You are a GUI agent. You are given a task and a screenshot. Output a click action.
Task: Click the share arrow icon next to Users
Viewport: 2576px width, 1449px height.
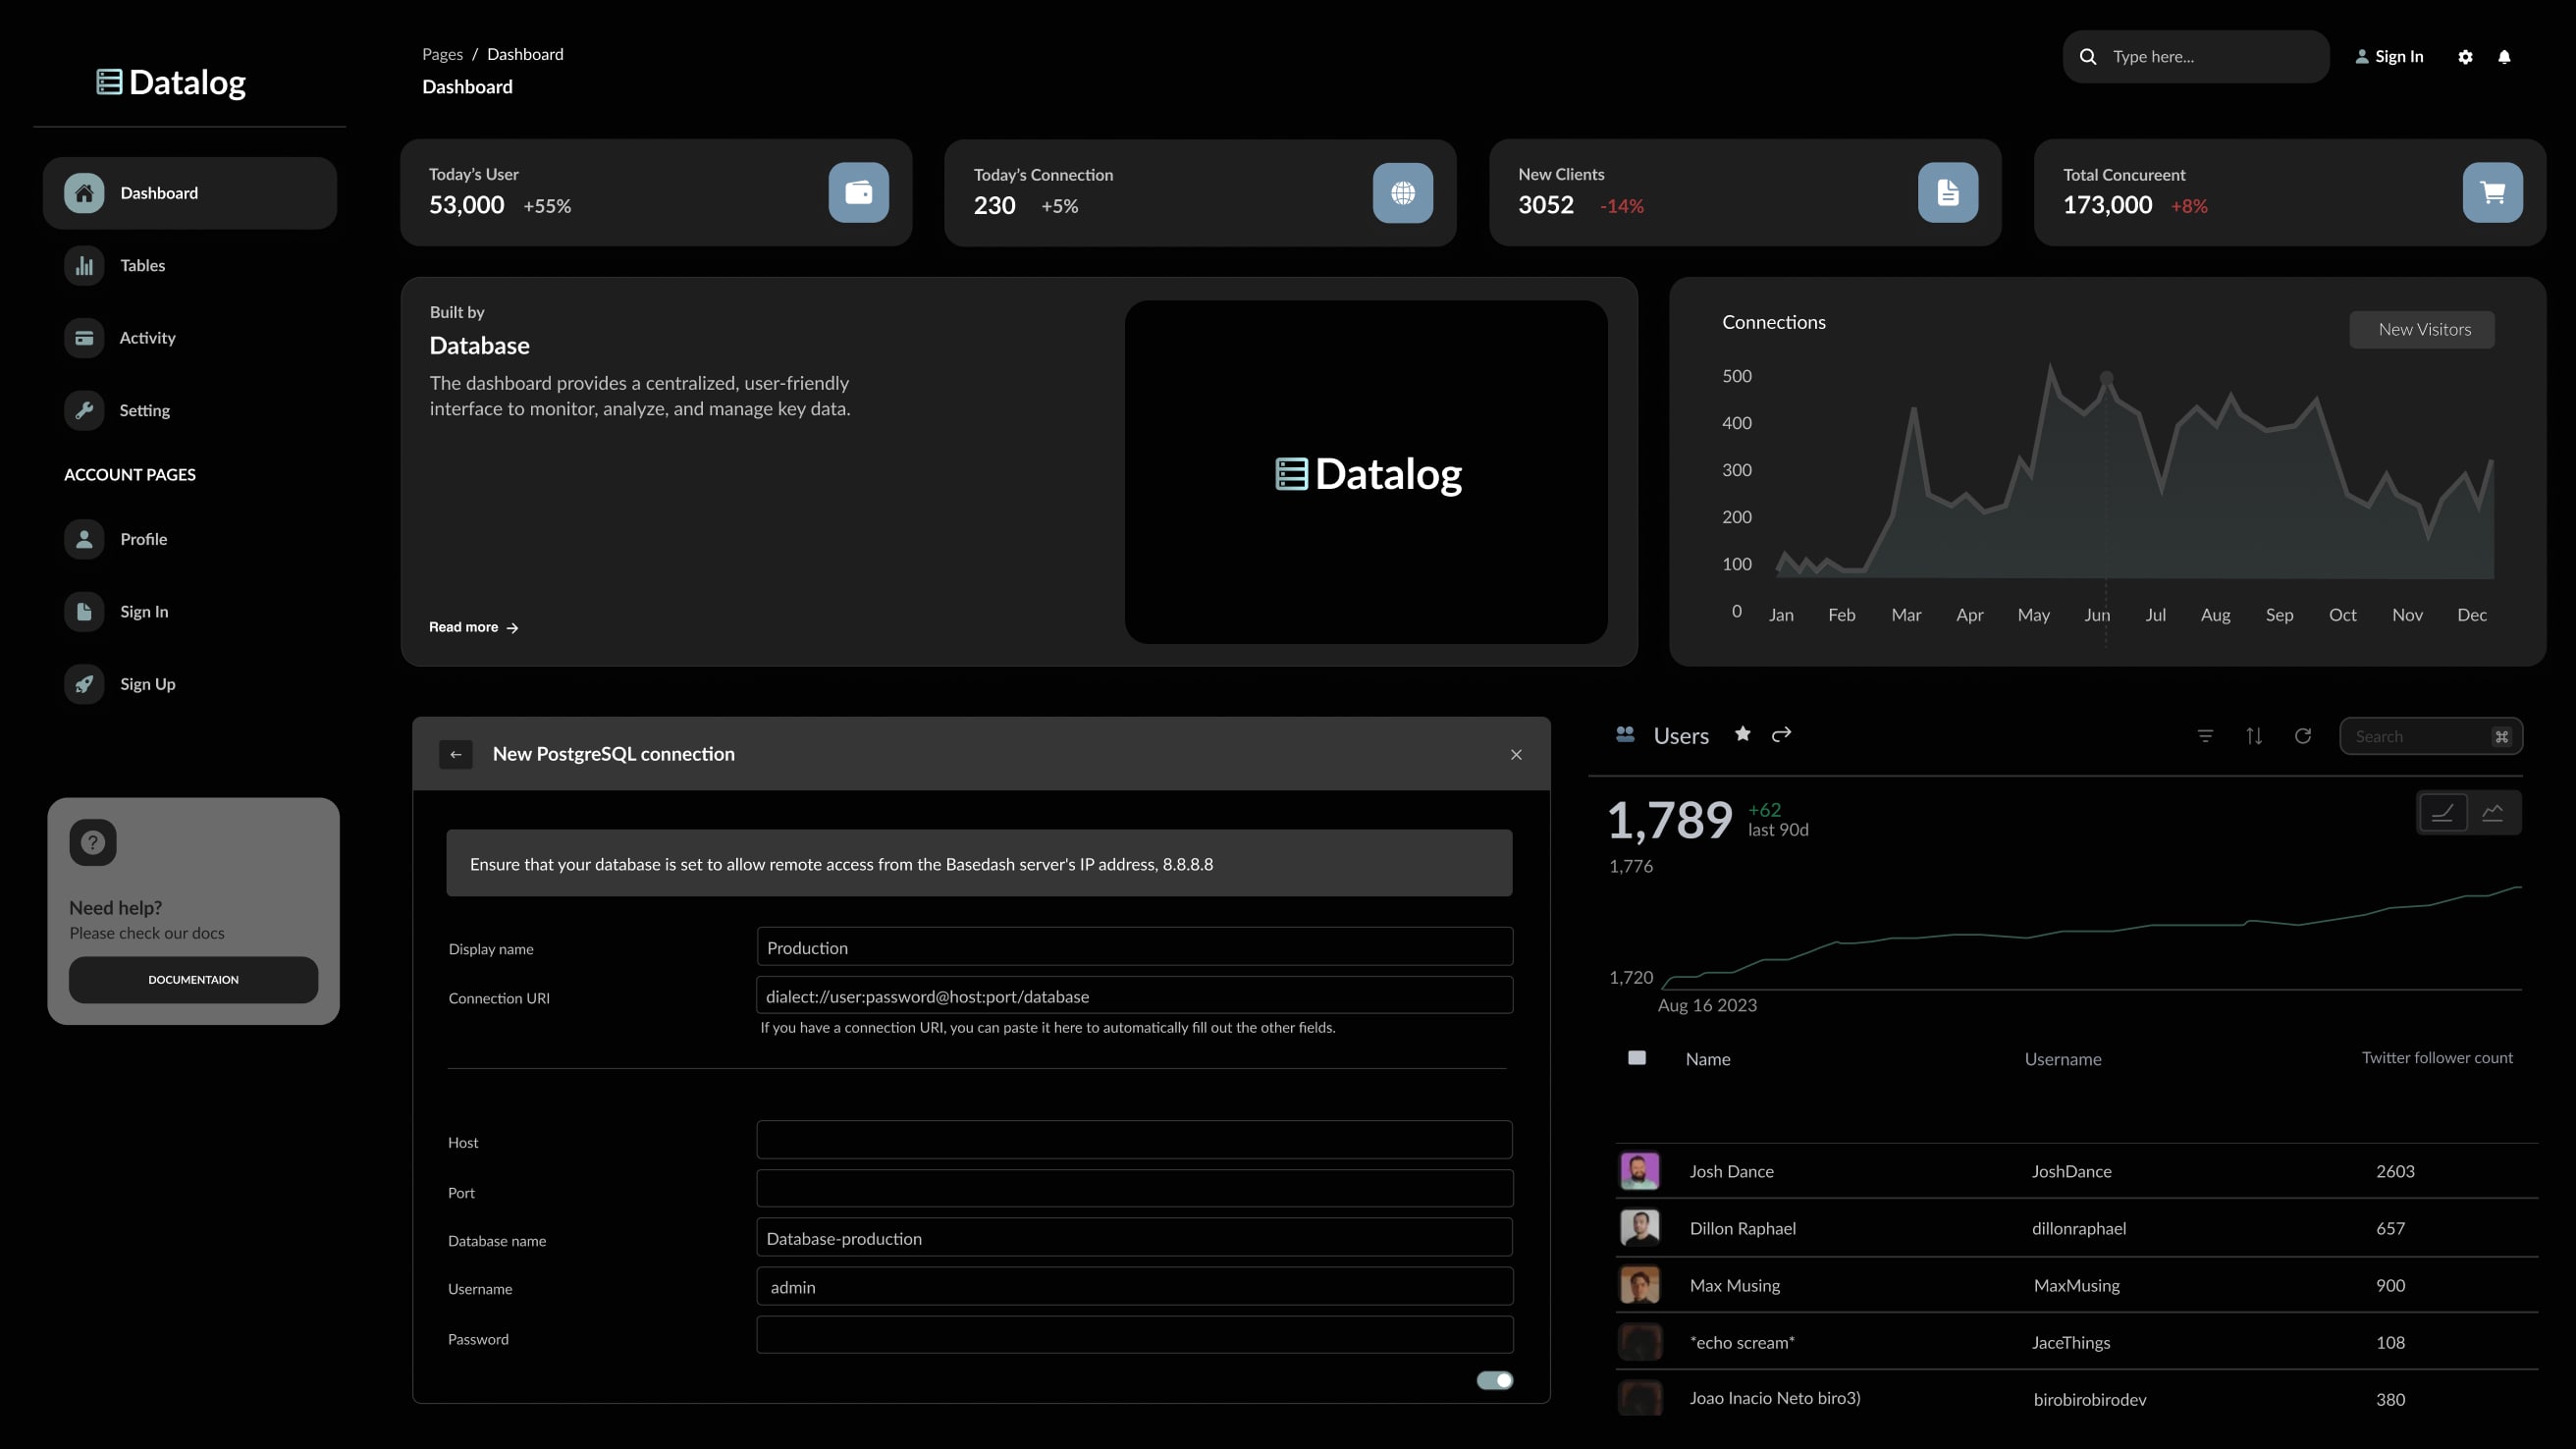point(1782,734)
